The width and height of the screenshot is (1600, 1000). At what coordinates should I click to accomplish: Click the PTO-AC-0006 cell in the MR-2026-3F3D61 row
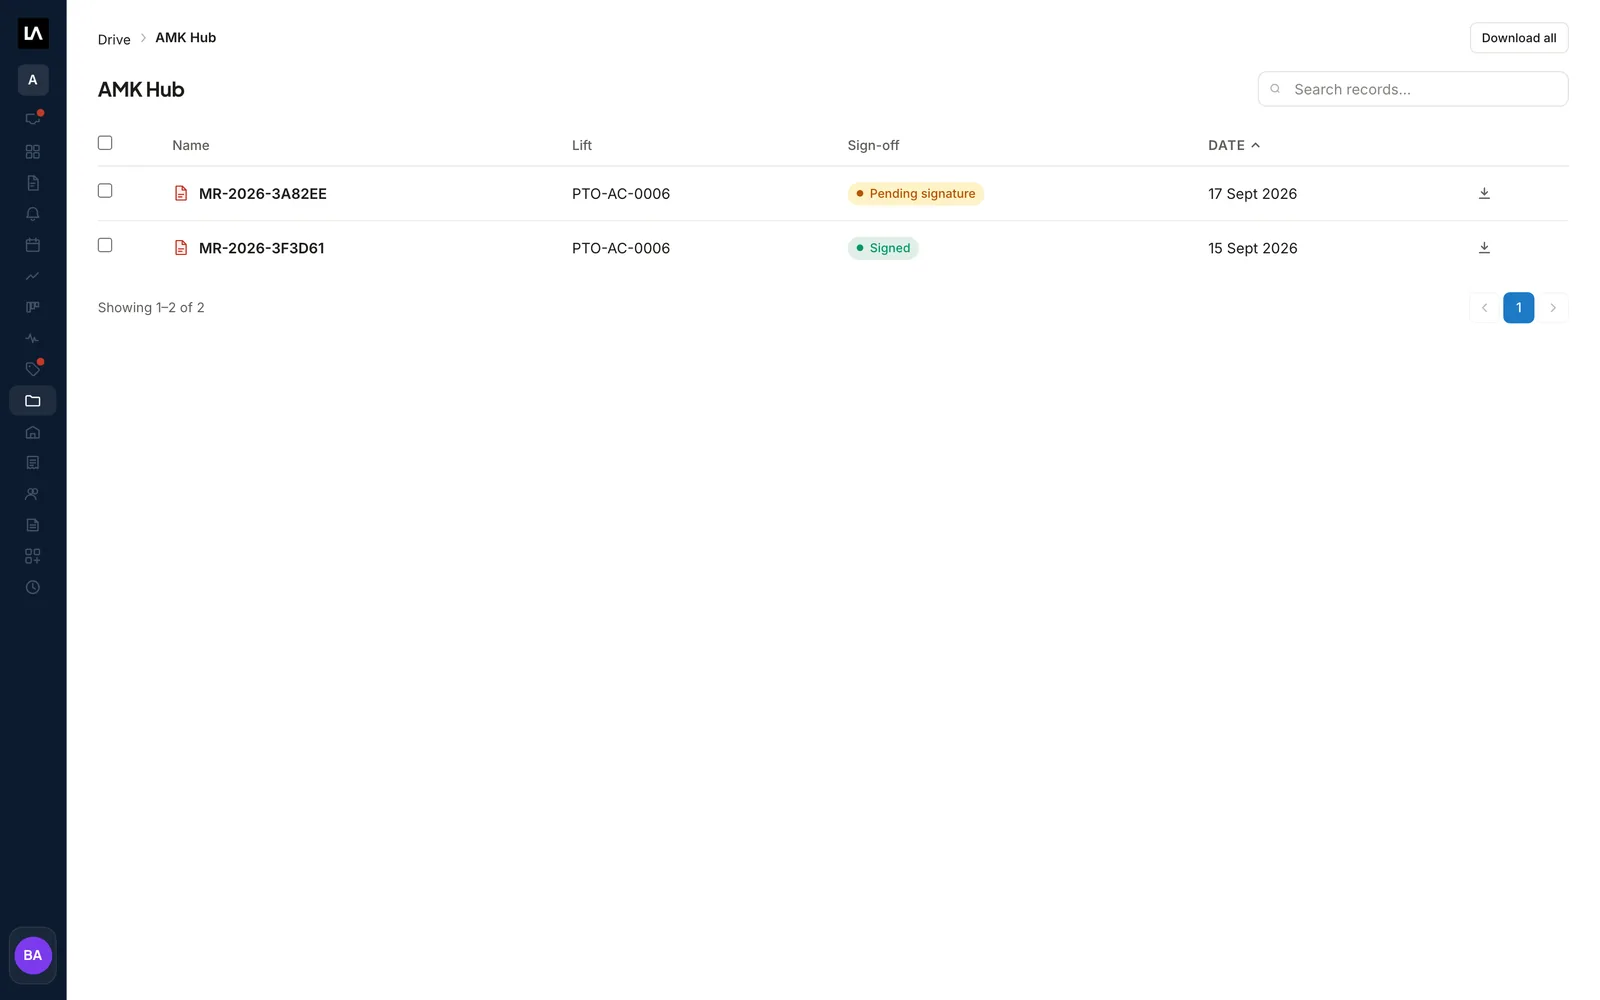[621, 248]
